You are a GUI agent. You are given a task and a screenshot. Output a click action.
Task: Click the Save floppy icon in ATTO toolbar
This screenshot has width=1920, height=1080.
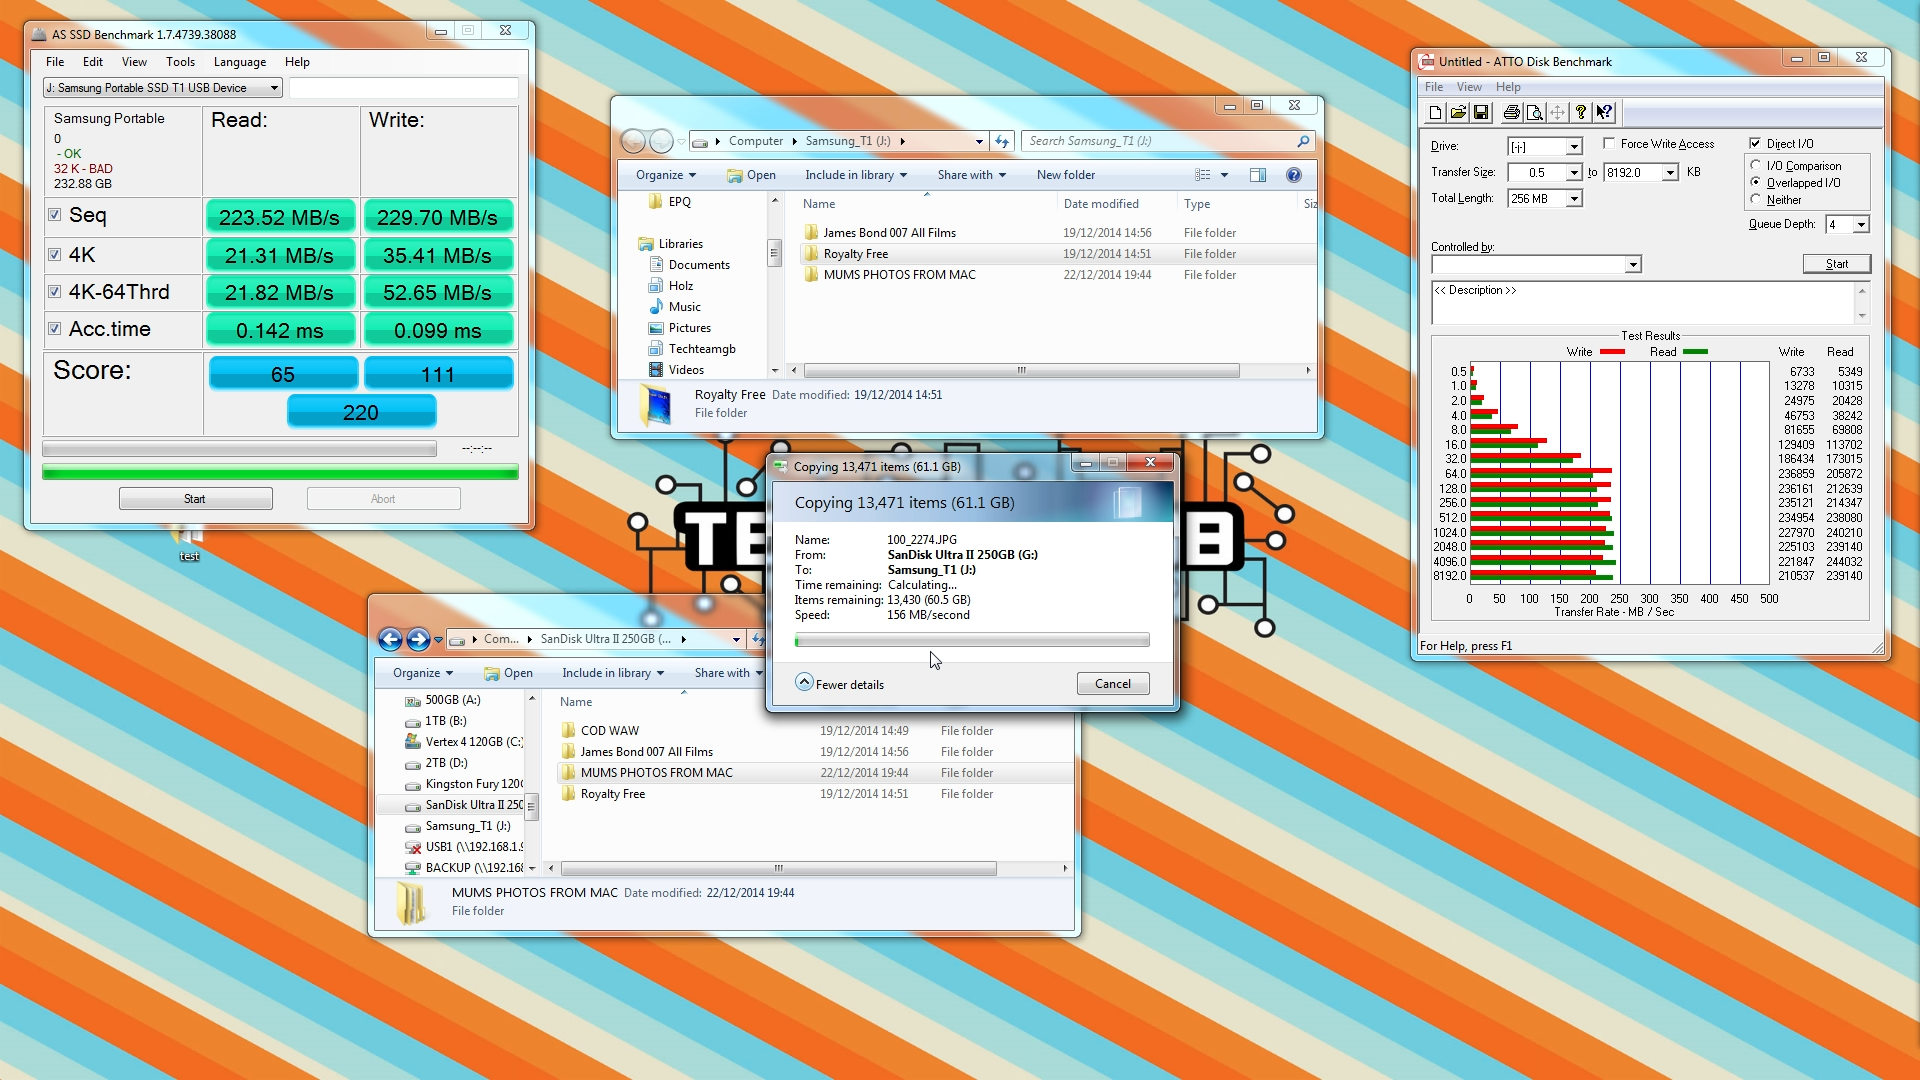[1481, 113]
